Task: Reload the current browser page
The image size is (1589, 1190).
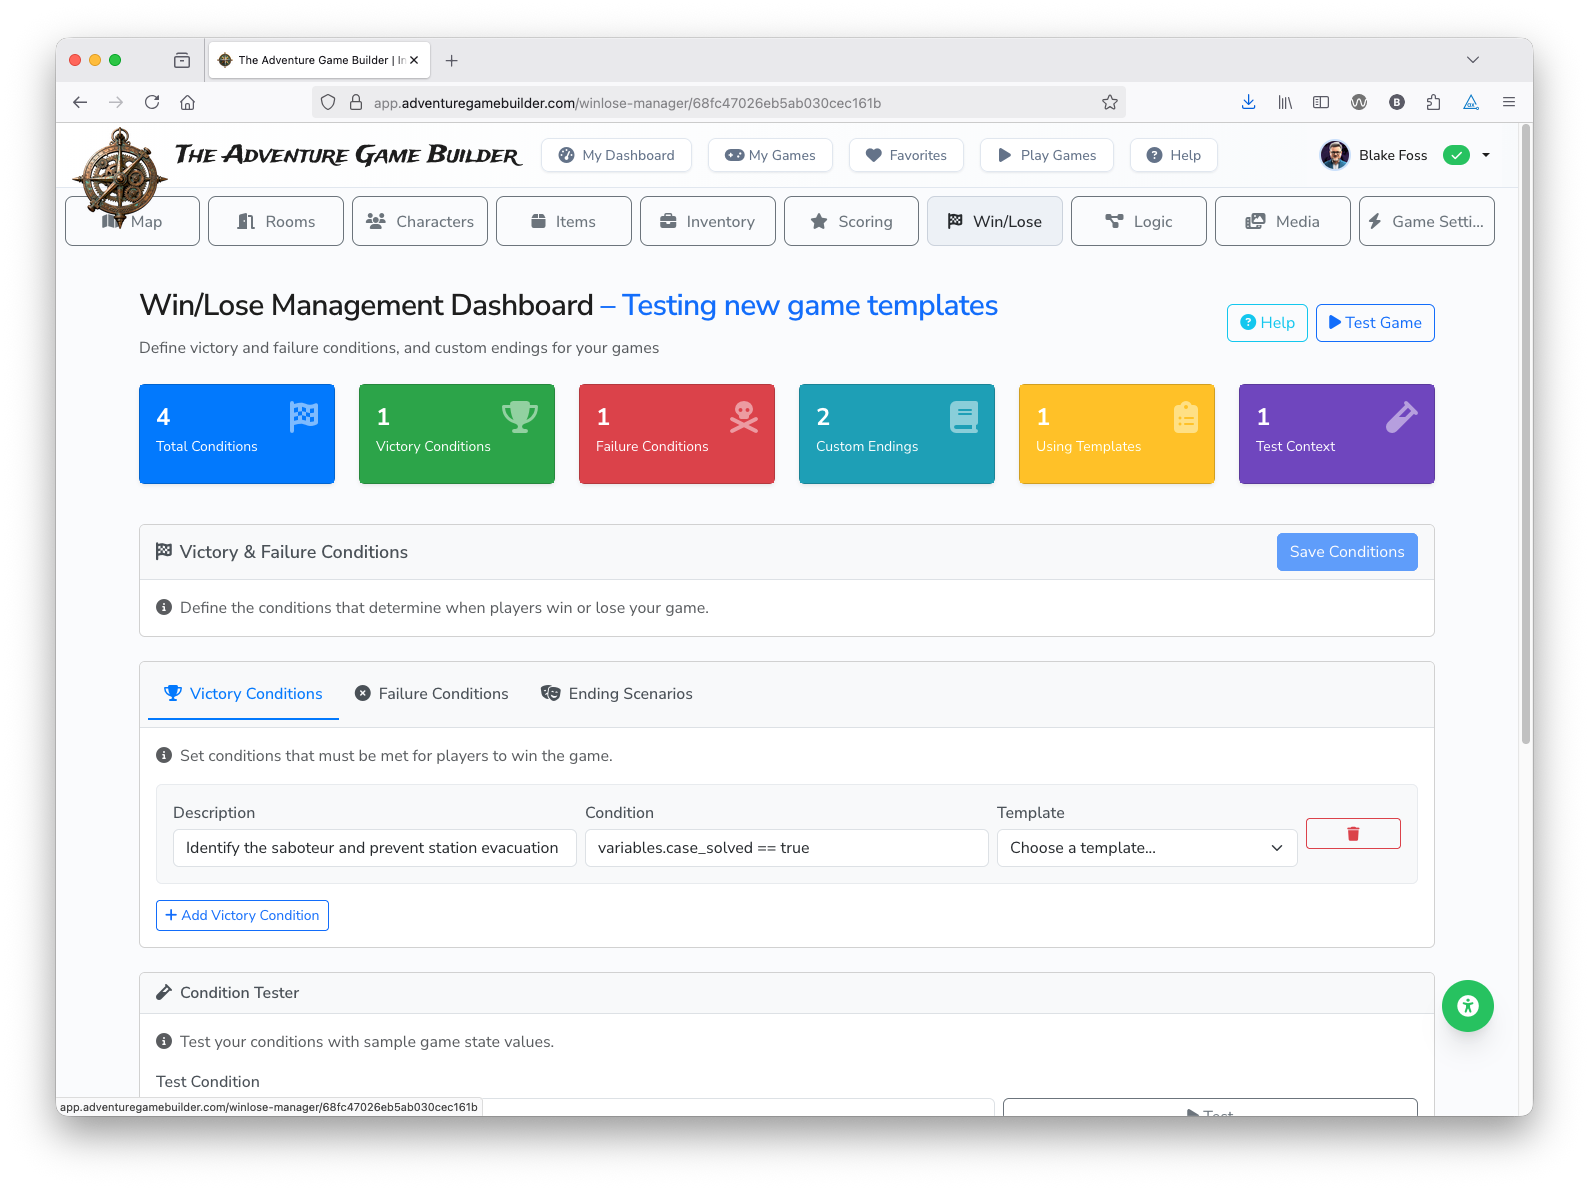Action: click(152, 102)
